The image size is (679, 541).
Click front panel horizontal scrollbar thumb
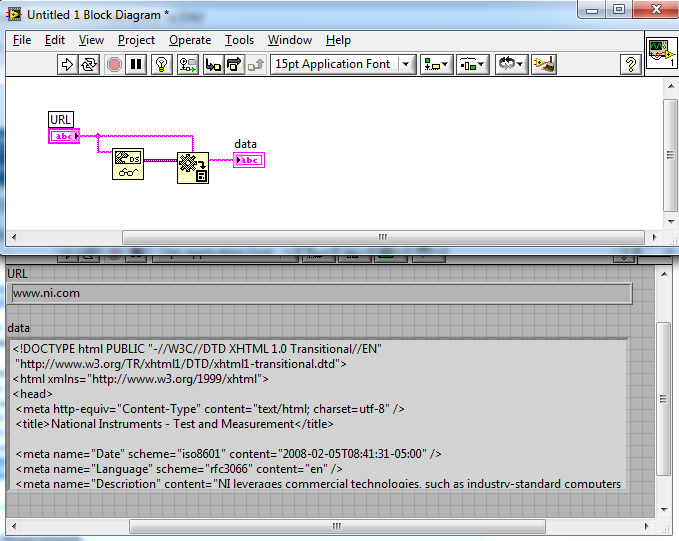[x=337, y=527]
